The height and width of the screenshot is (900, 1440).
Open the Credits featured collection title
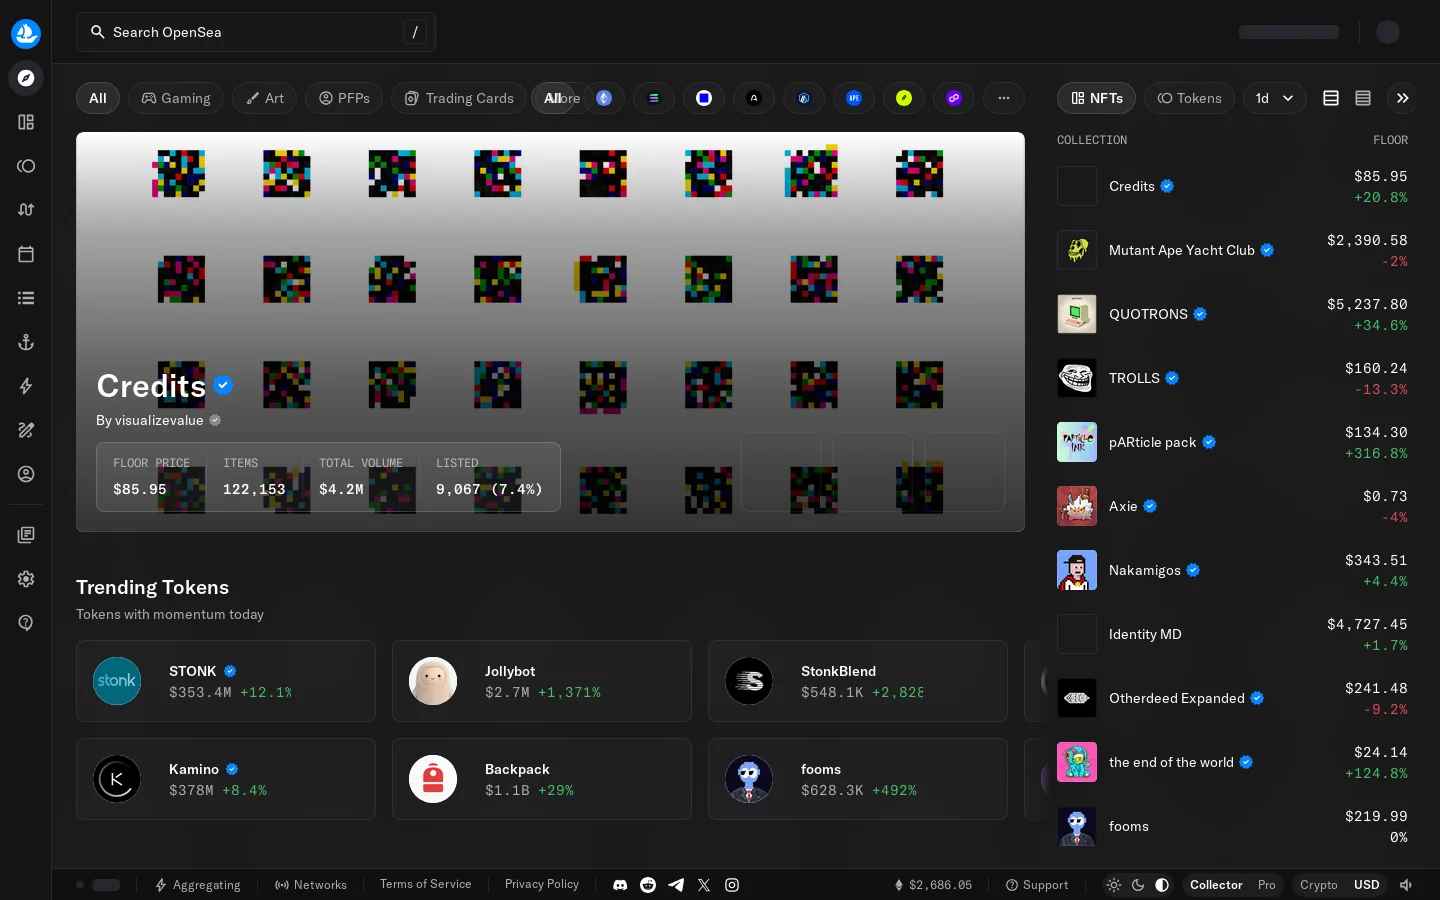tap(151, 386)
